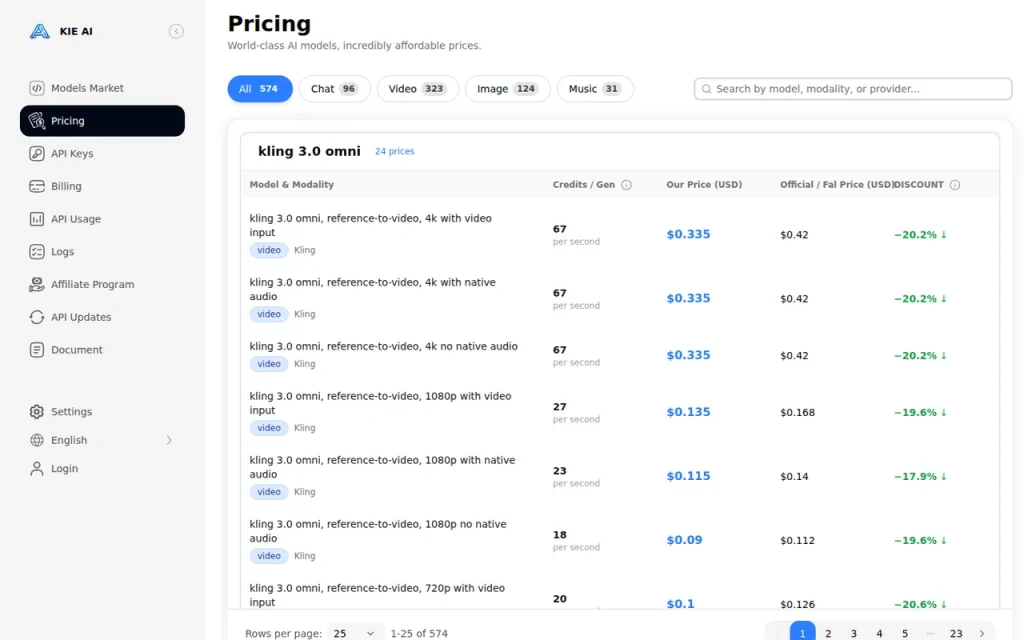Click the Document page icon
The width and height of the screenshot is (1024, 640).
pyautogui.click(x=37, y=349)
